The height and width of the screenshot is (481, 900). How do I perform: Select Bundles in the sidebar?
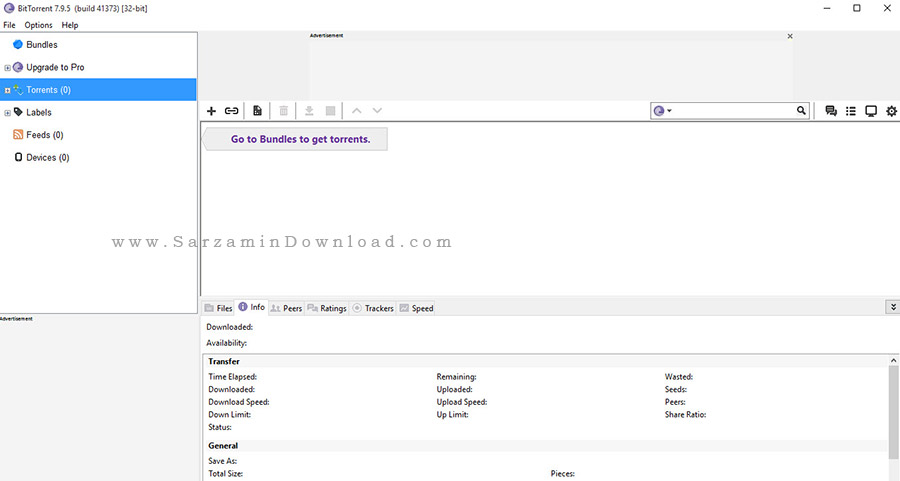pyautogui.click(x=42, y=45)
